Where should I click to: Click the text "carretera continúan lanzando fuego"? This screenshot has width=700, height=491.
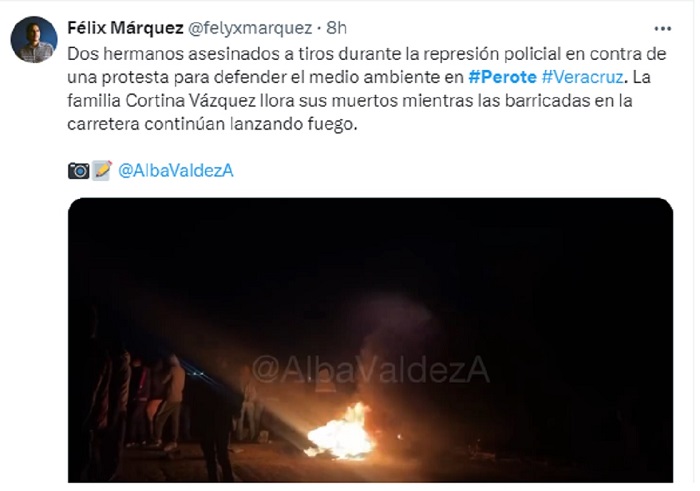pos(212,124)
